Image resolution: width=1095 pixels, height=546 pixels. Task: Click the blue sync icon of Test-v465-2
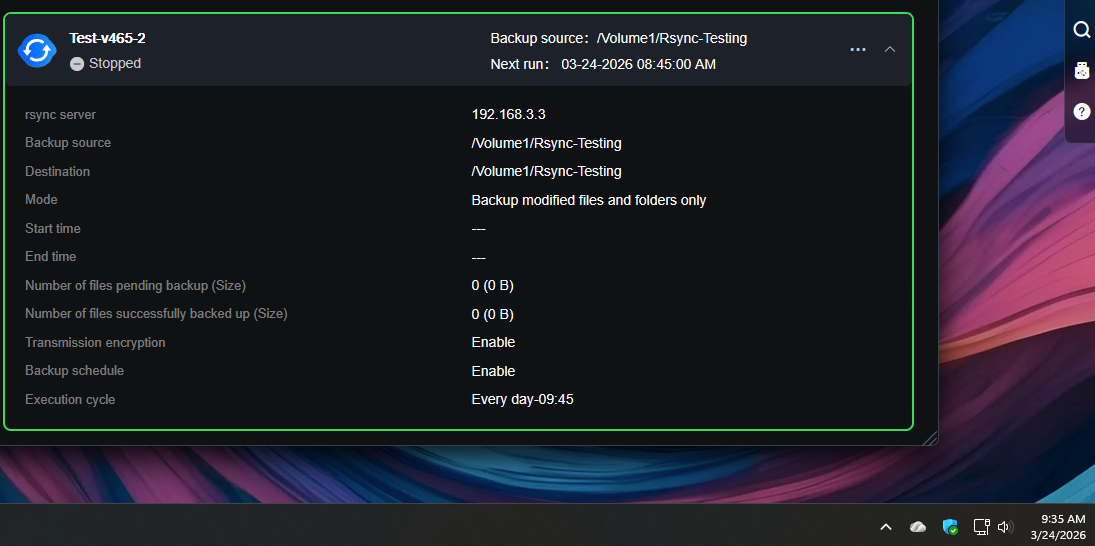click(x=37, y=50)
